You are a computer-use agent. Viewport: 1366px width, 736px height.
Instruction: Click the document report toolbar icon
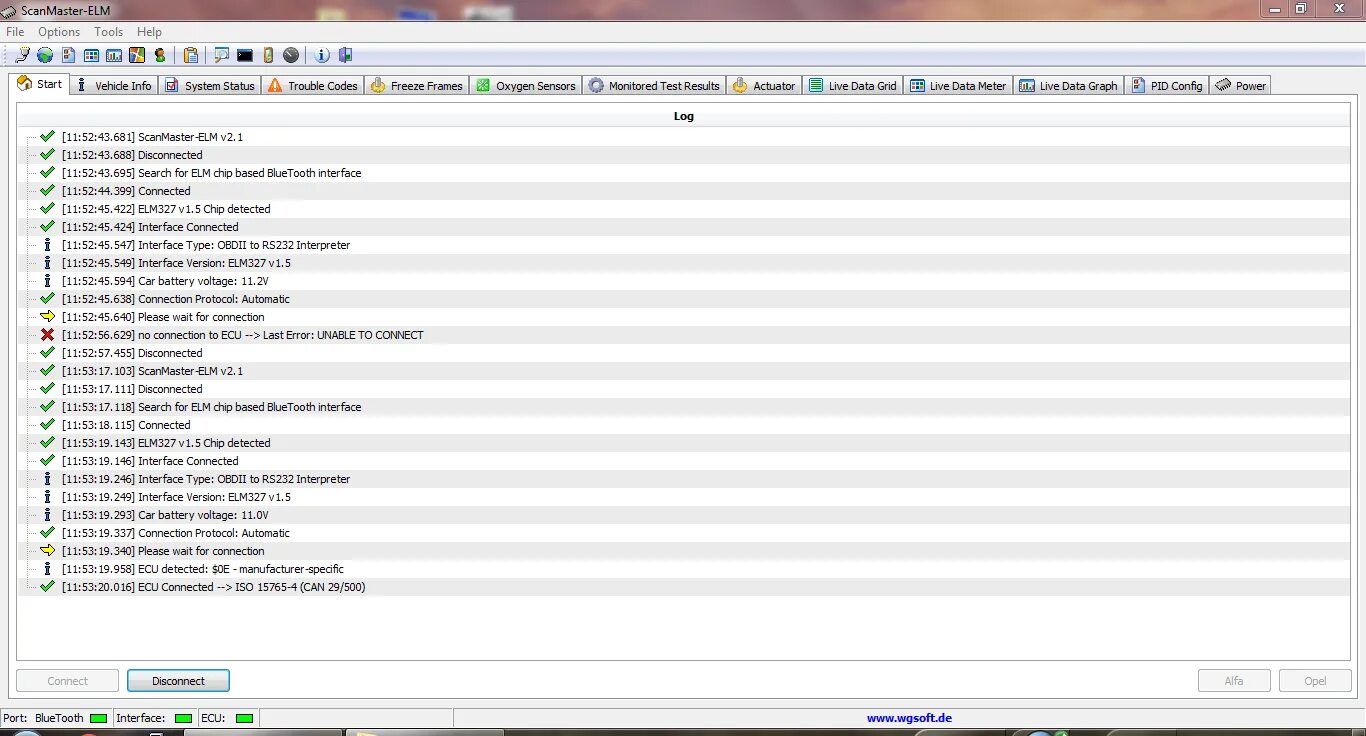coord(69,55)
